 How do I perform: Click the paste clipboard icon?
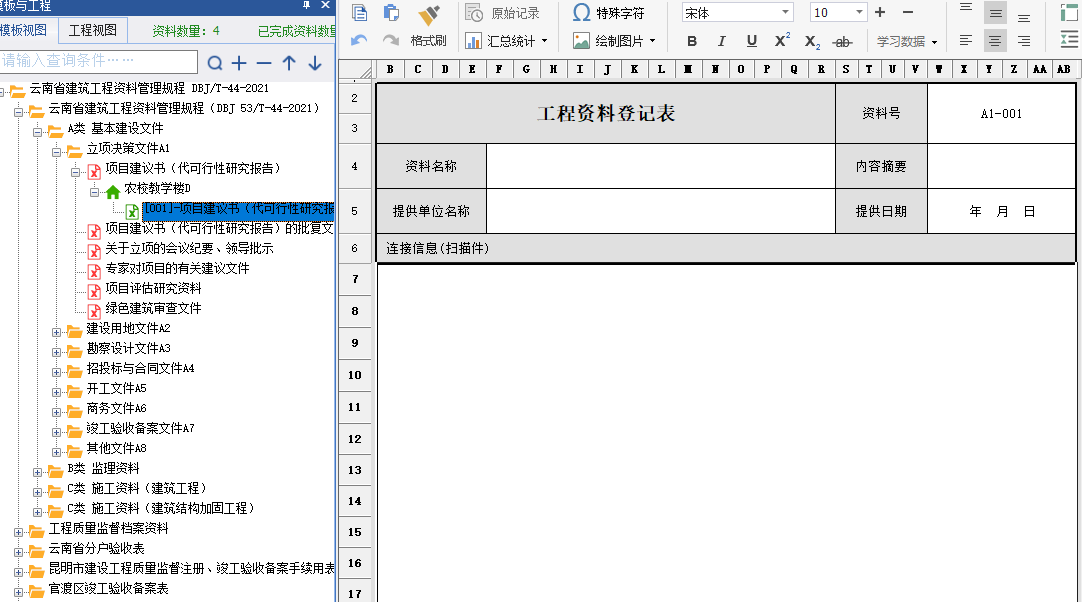click(391, 12)
